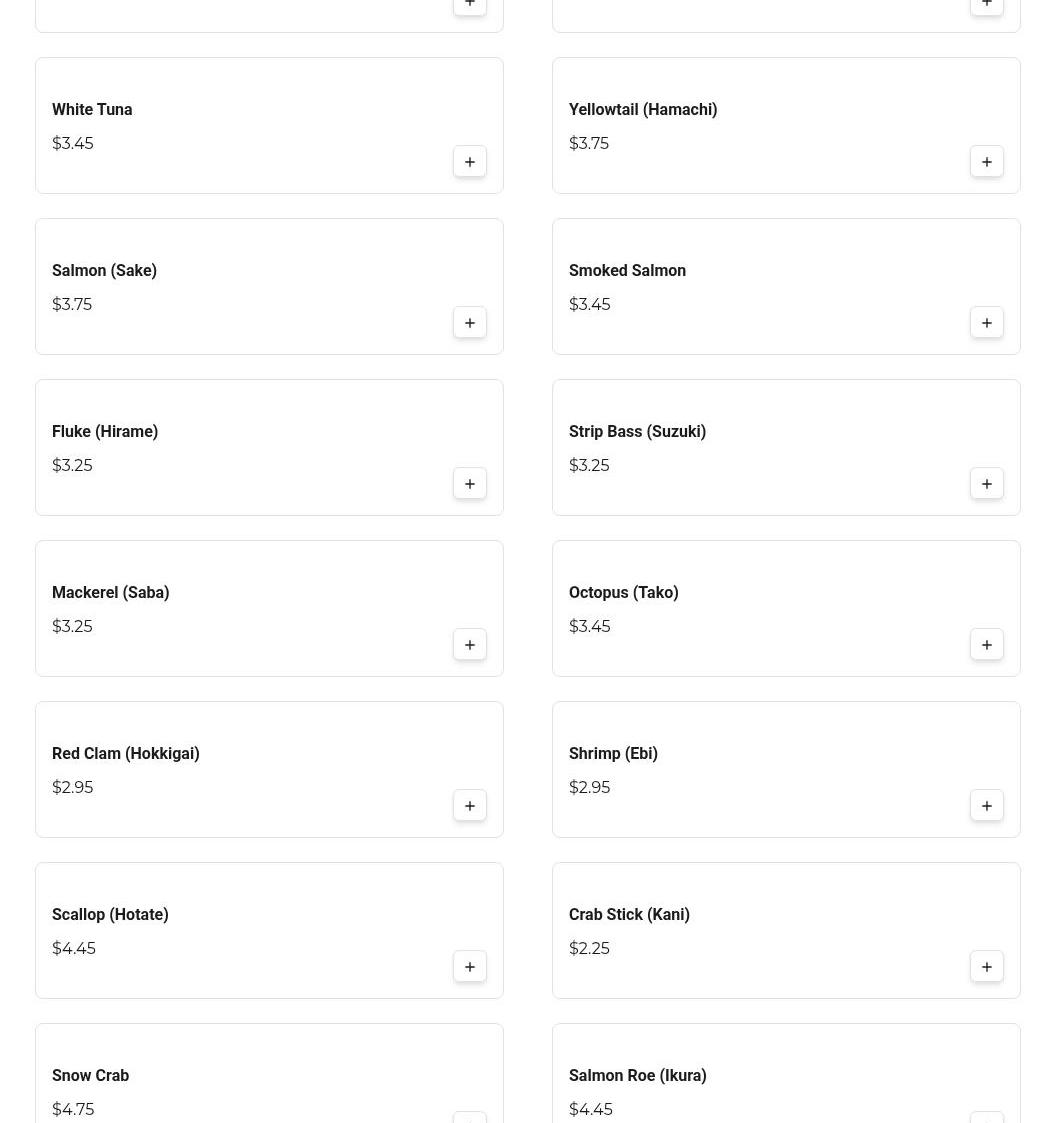
Task: Add White Tuna to the order
Action: (470, 162)
